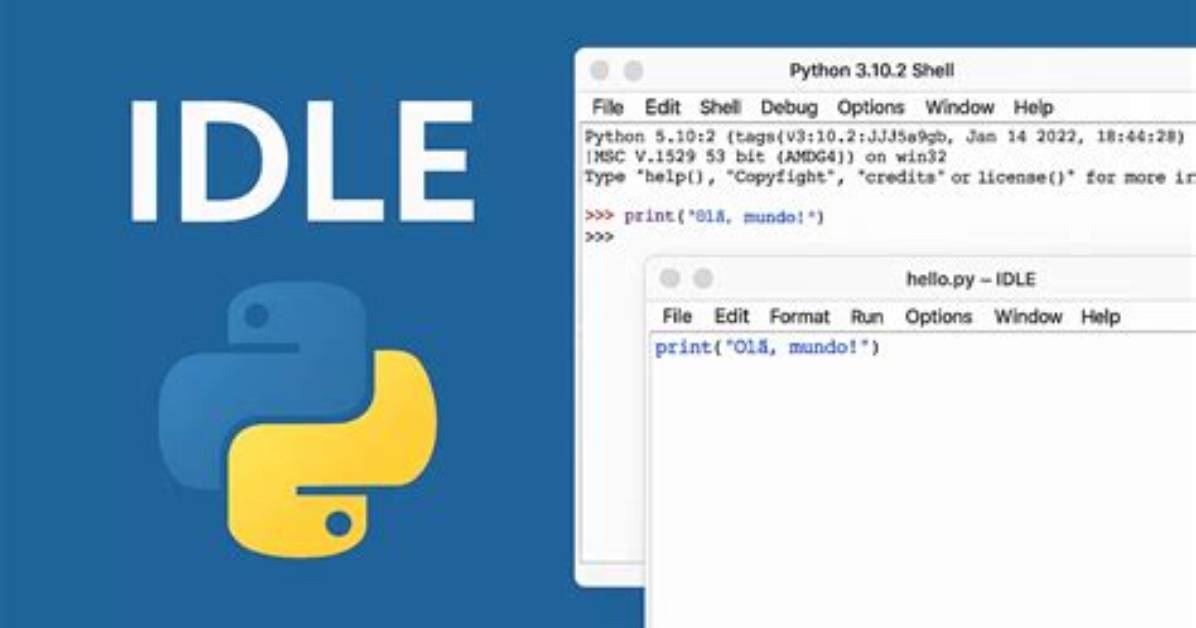
Task: Click first window control of hello.py window
Action: pyautogui.click(x=670, y=279)
